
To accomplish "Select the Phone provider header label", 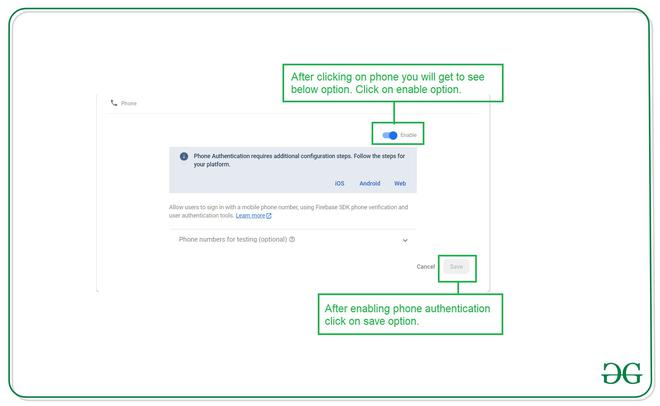I will tap(129, 103).
